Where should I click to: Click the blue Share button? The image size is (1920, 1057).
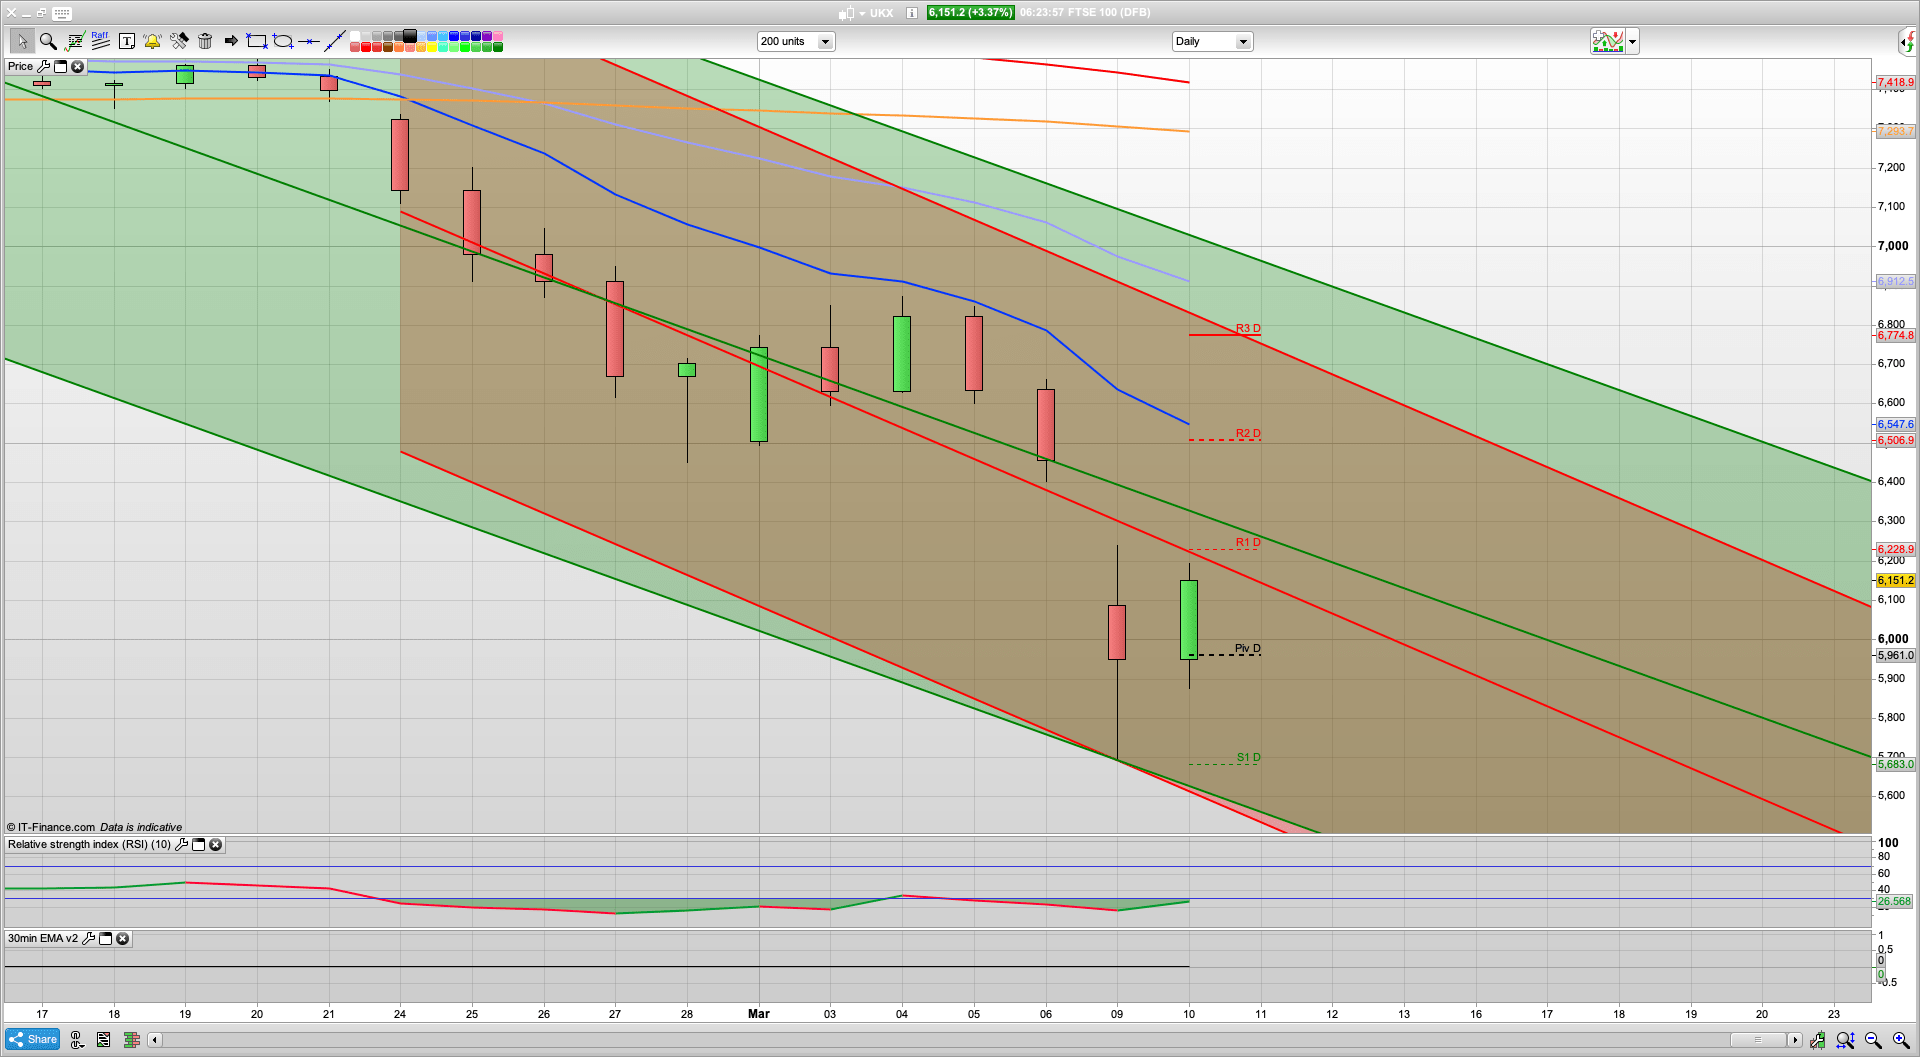[x=32, y=1040]
